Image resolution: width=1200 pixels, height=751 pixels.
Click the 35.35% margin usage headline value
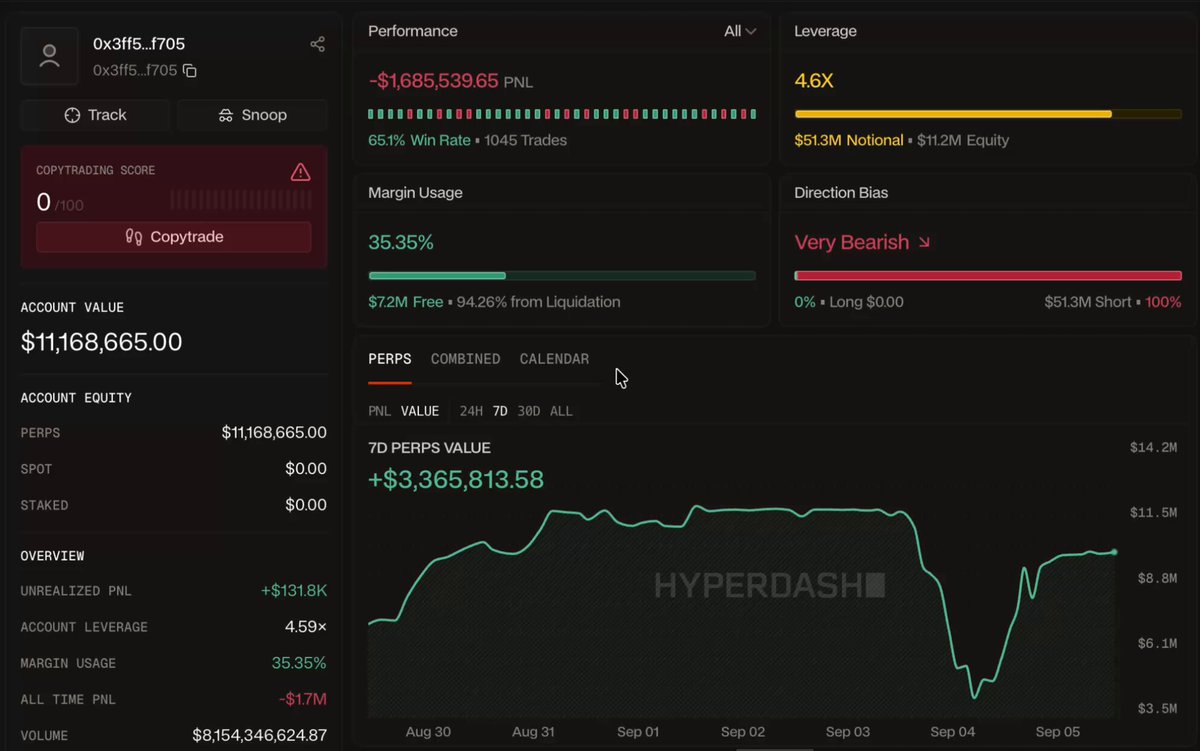401,242
